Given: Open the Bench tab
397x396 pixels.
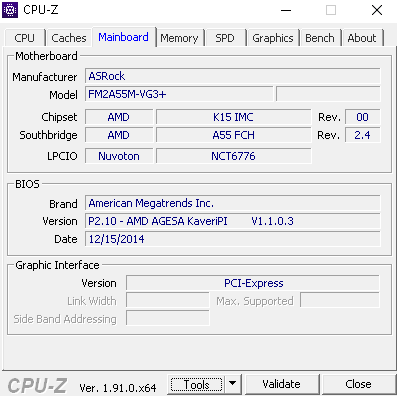Looking at the screenshot, I should tap(320, 38).
